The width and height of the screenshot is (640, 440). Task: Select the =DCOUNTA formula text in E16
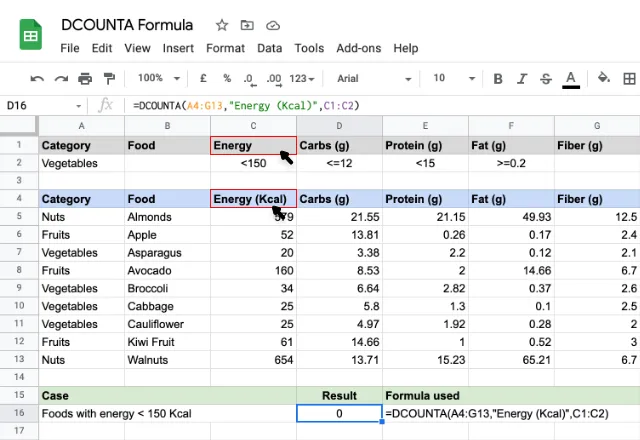point(497,413)
